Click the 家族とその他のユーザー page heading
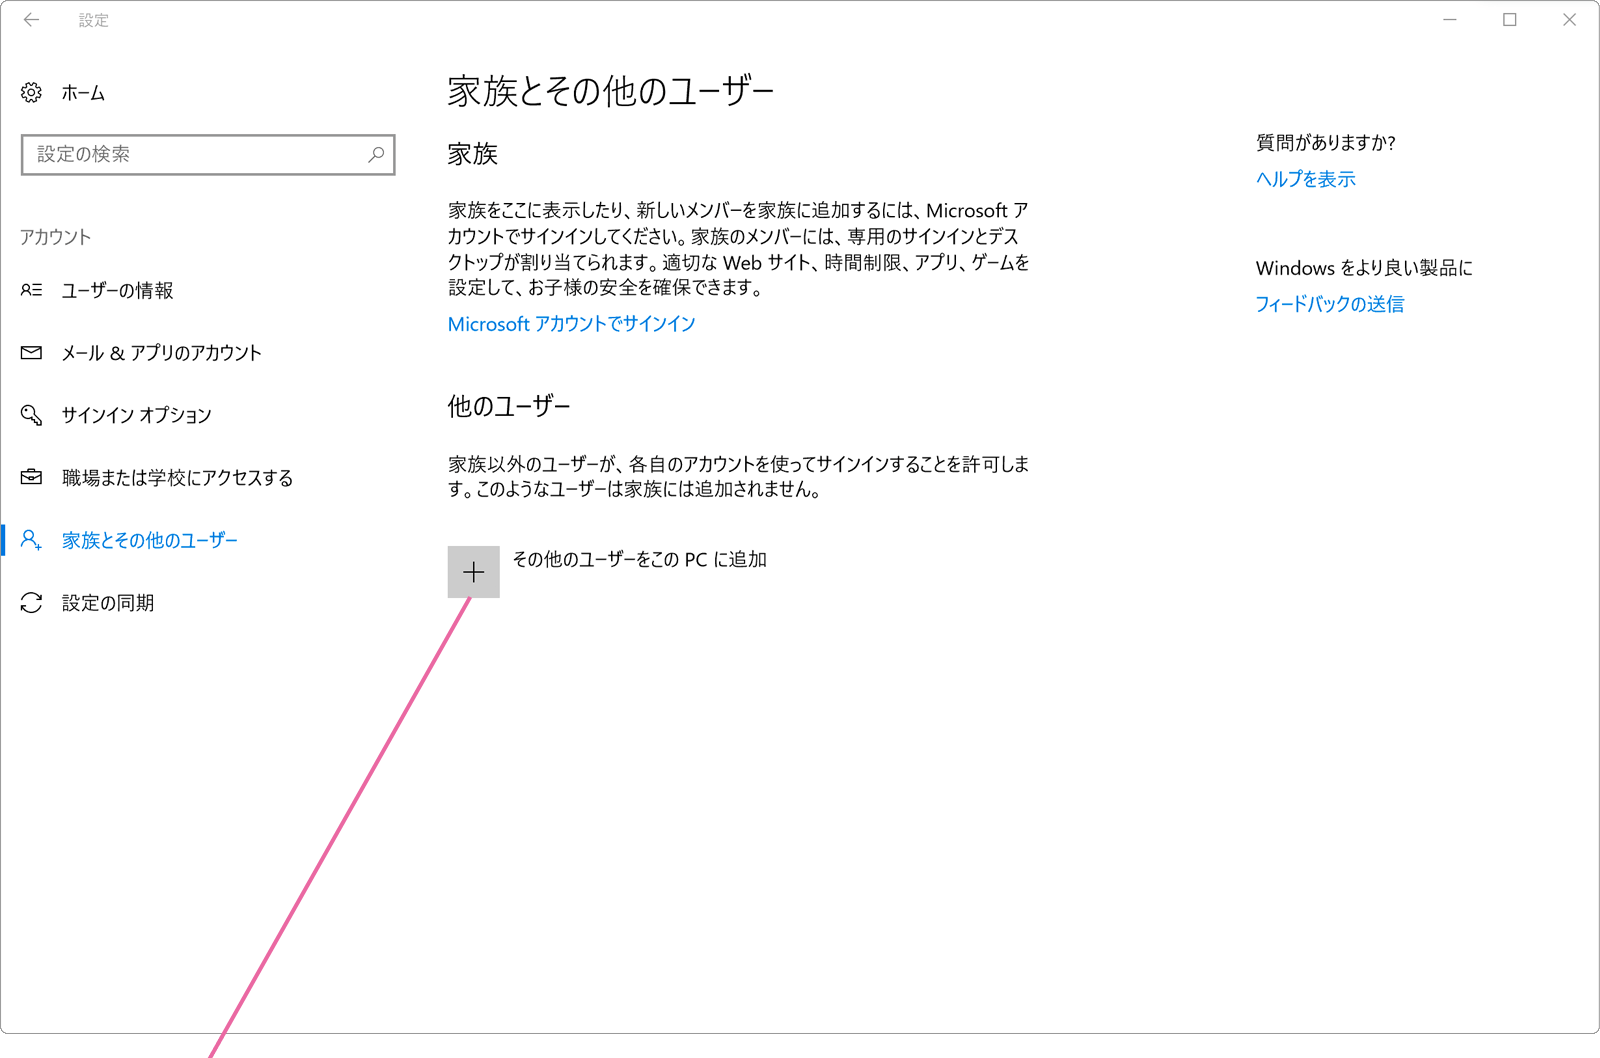 tap(610, 91)
